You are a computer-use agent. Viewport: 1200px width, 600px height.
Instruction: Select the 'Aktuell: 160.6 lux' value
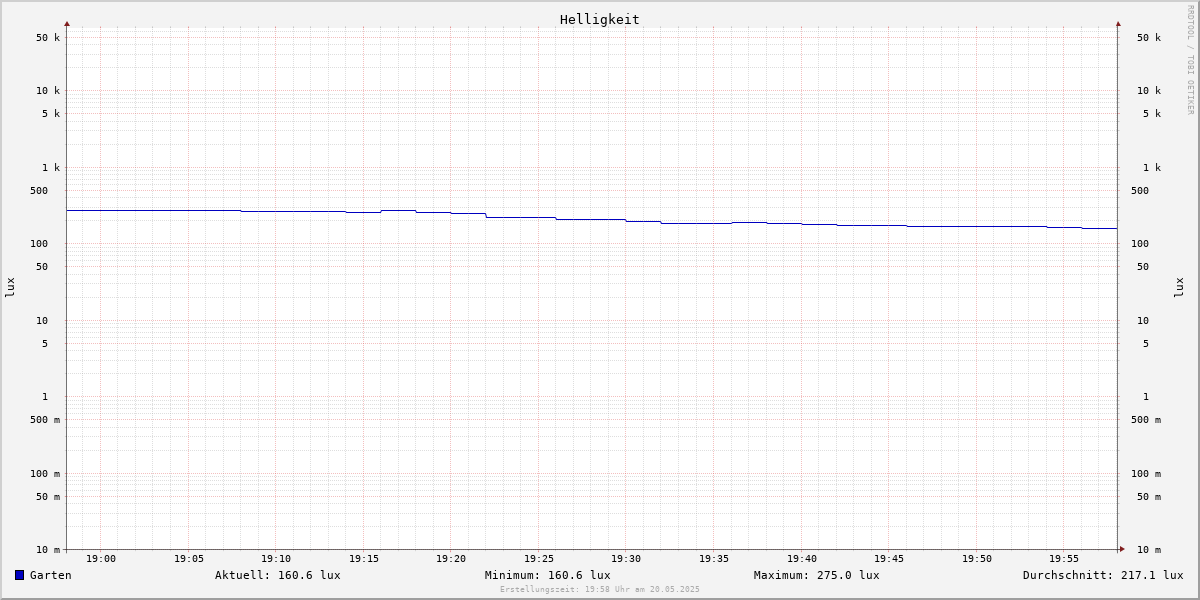tap(278, 575)
